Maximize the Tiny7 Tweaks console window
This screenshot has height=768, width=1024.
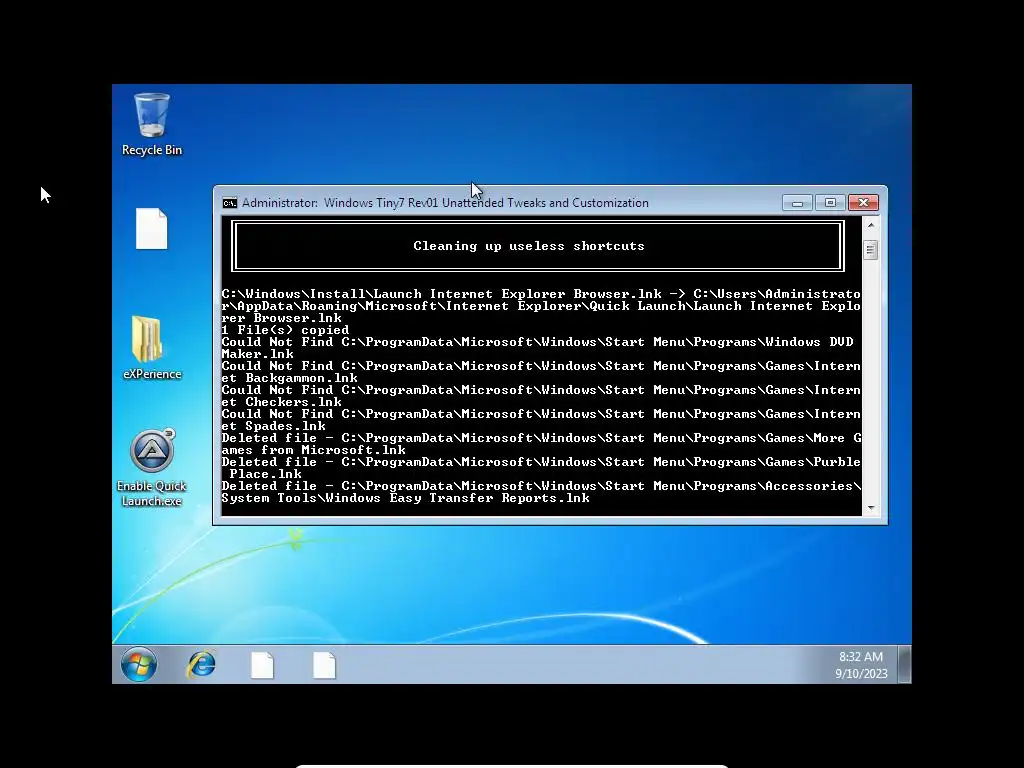pos(830,203)
